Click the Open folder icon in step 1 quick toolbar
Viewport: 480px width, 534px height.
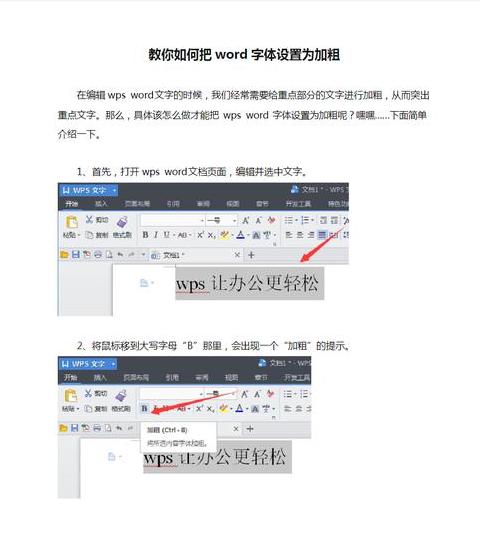(x=64, y=255)
